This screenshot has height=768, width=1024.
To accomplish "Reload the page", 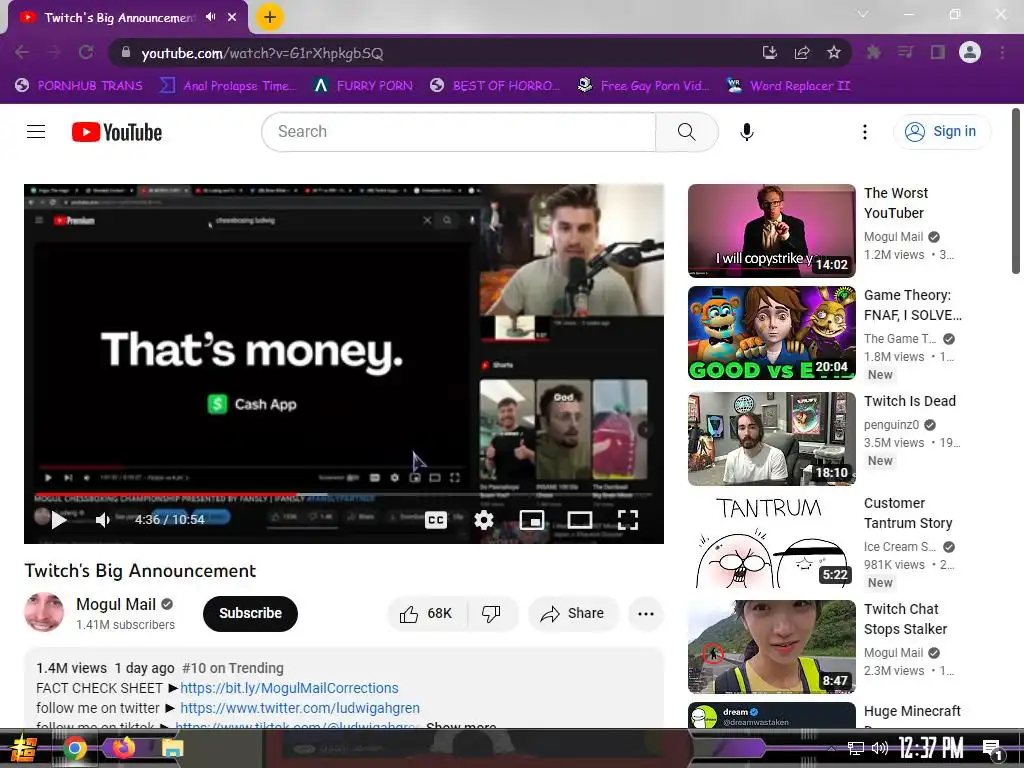I will (86, 52).
